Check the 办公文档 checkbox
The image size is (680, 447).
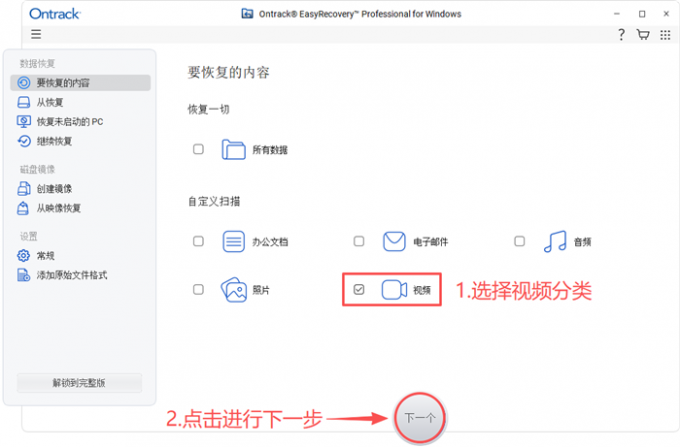[x=198, y=241]
